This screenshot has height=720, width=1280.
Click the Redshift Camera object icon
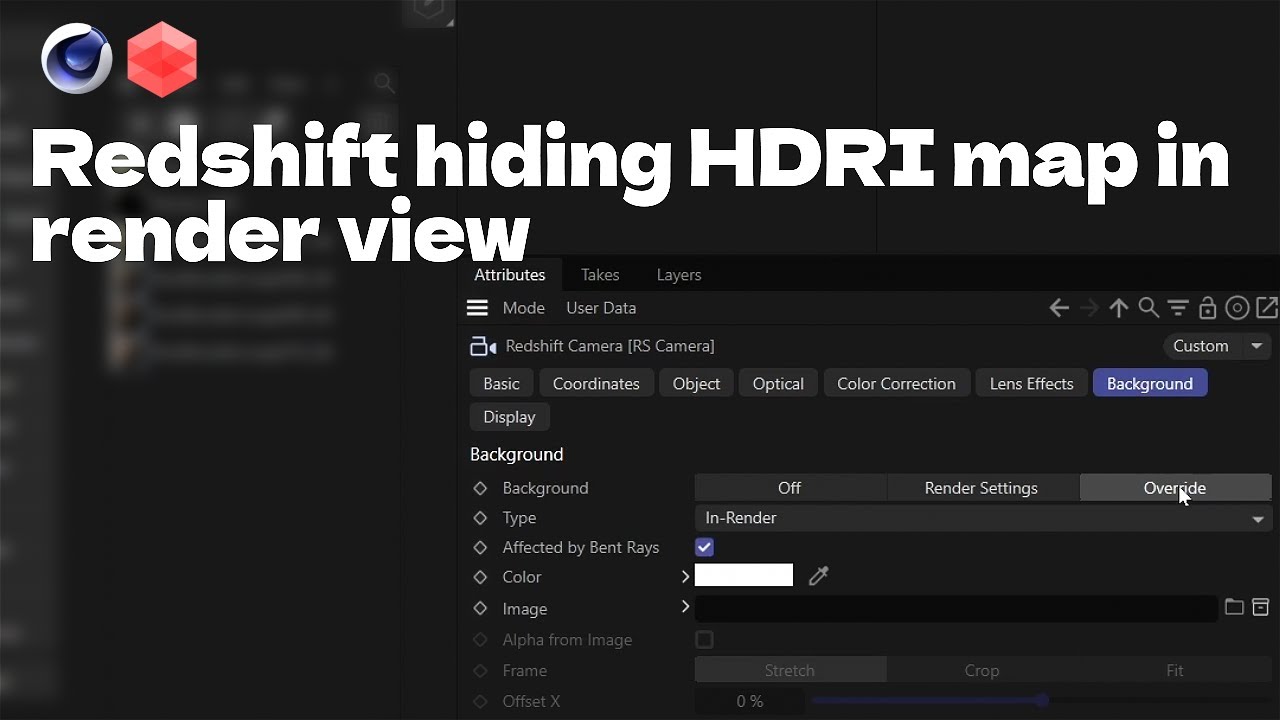click(482, 346)
